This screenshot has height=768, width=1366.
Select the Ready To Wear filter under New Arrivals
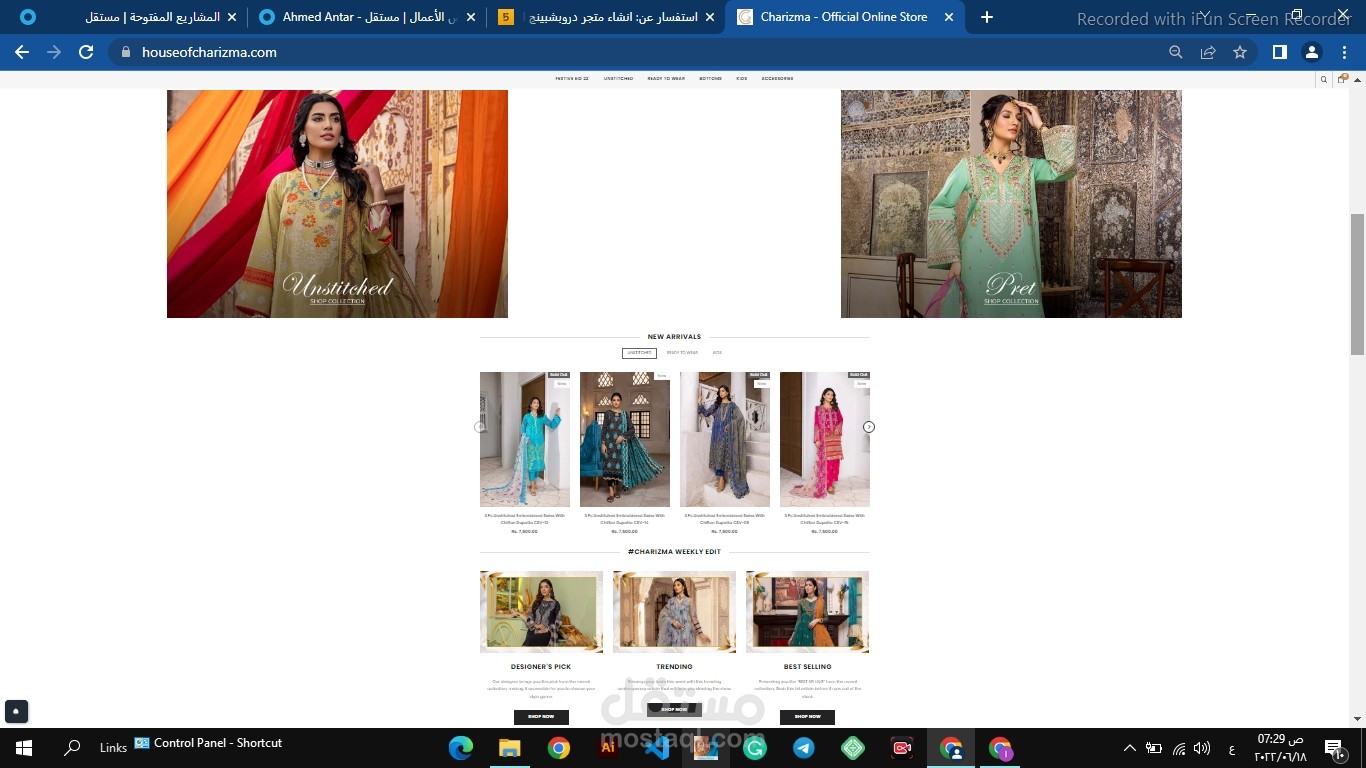[x=683, y=353]
